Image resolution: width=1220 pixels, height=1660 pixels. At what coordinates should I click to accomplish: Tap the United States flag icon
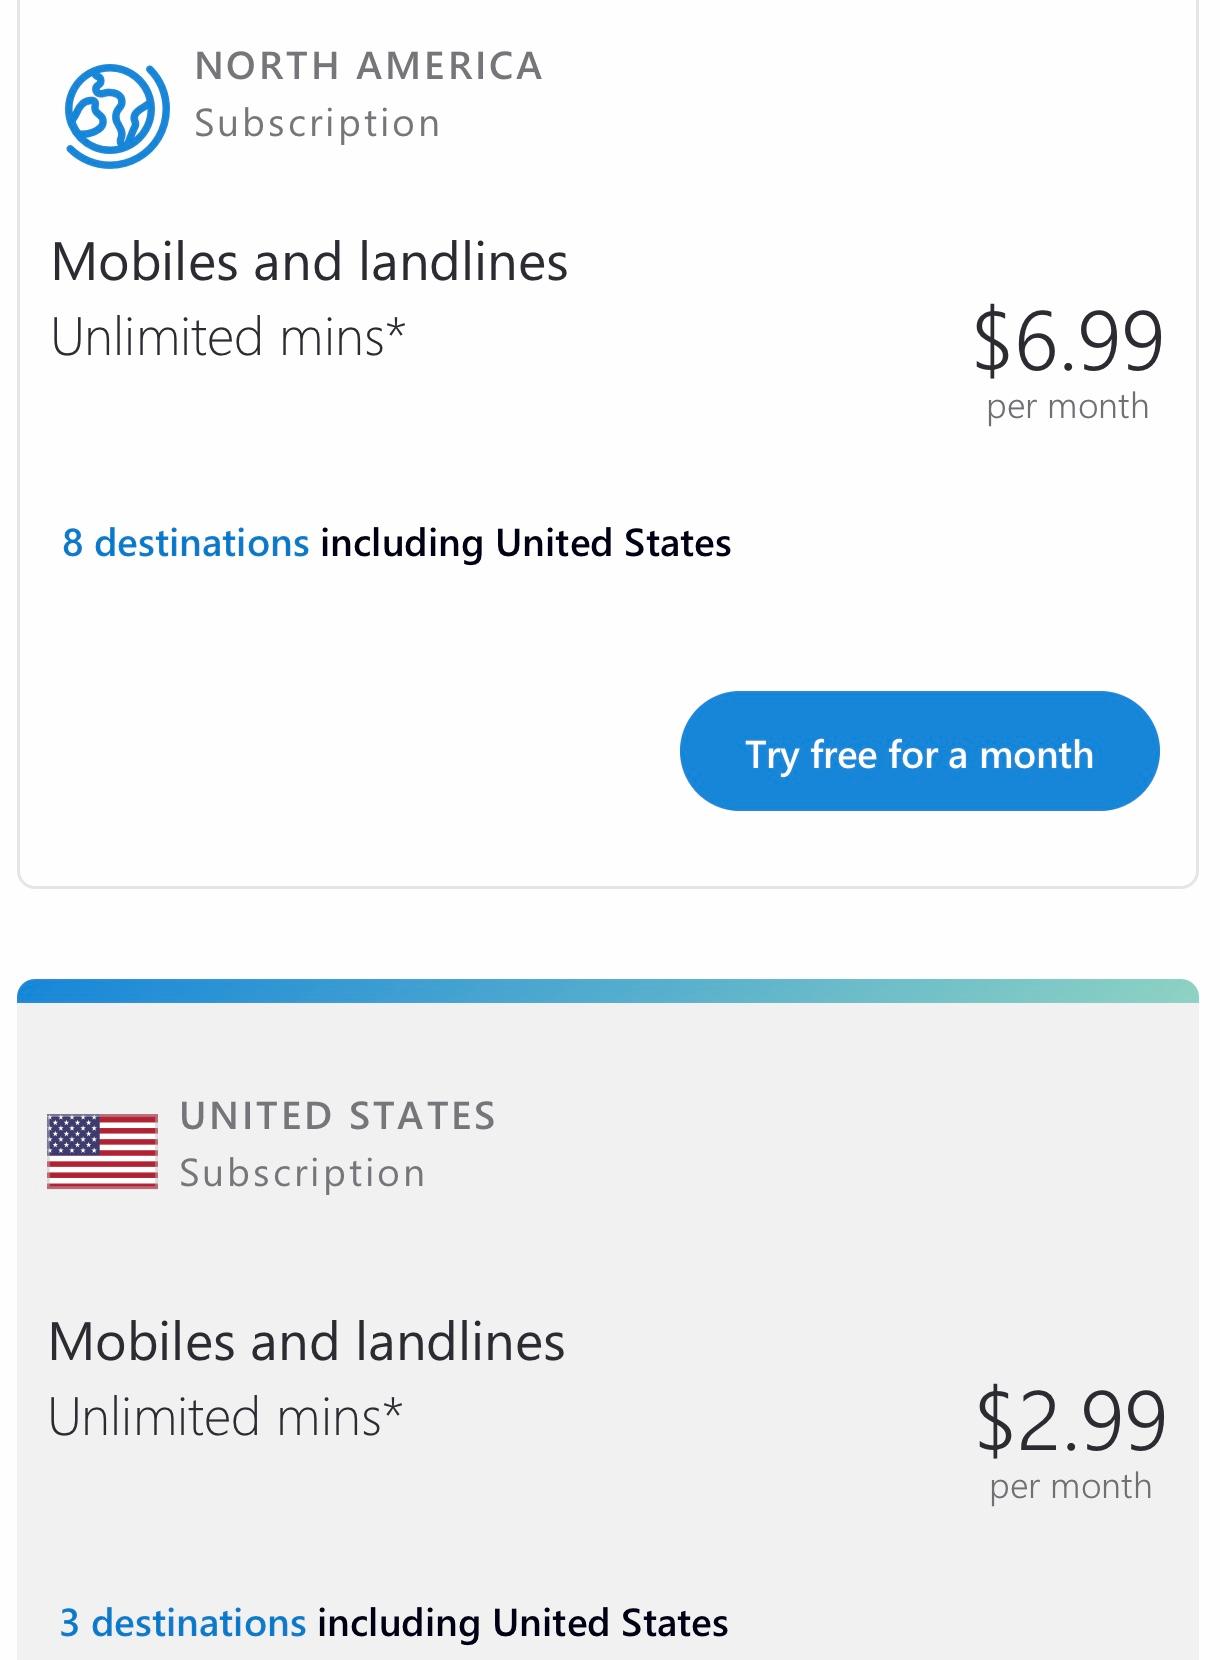(x=102, y=1151)
